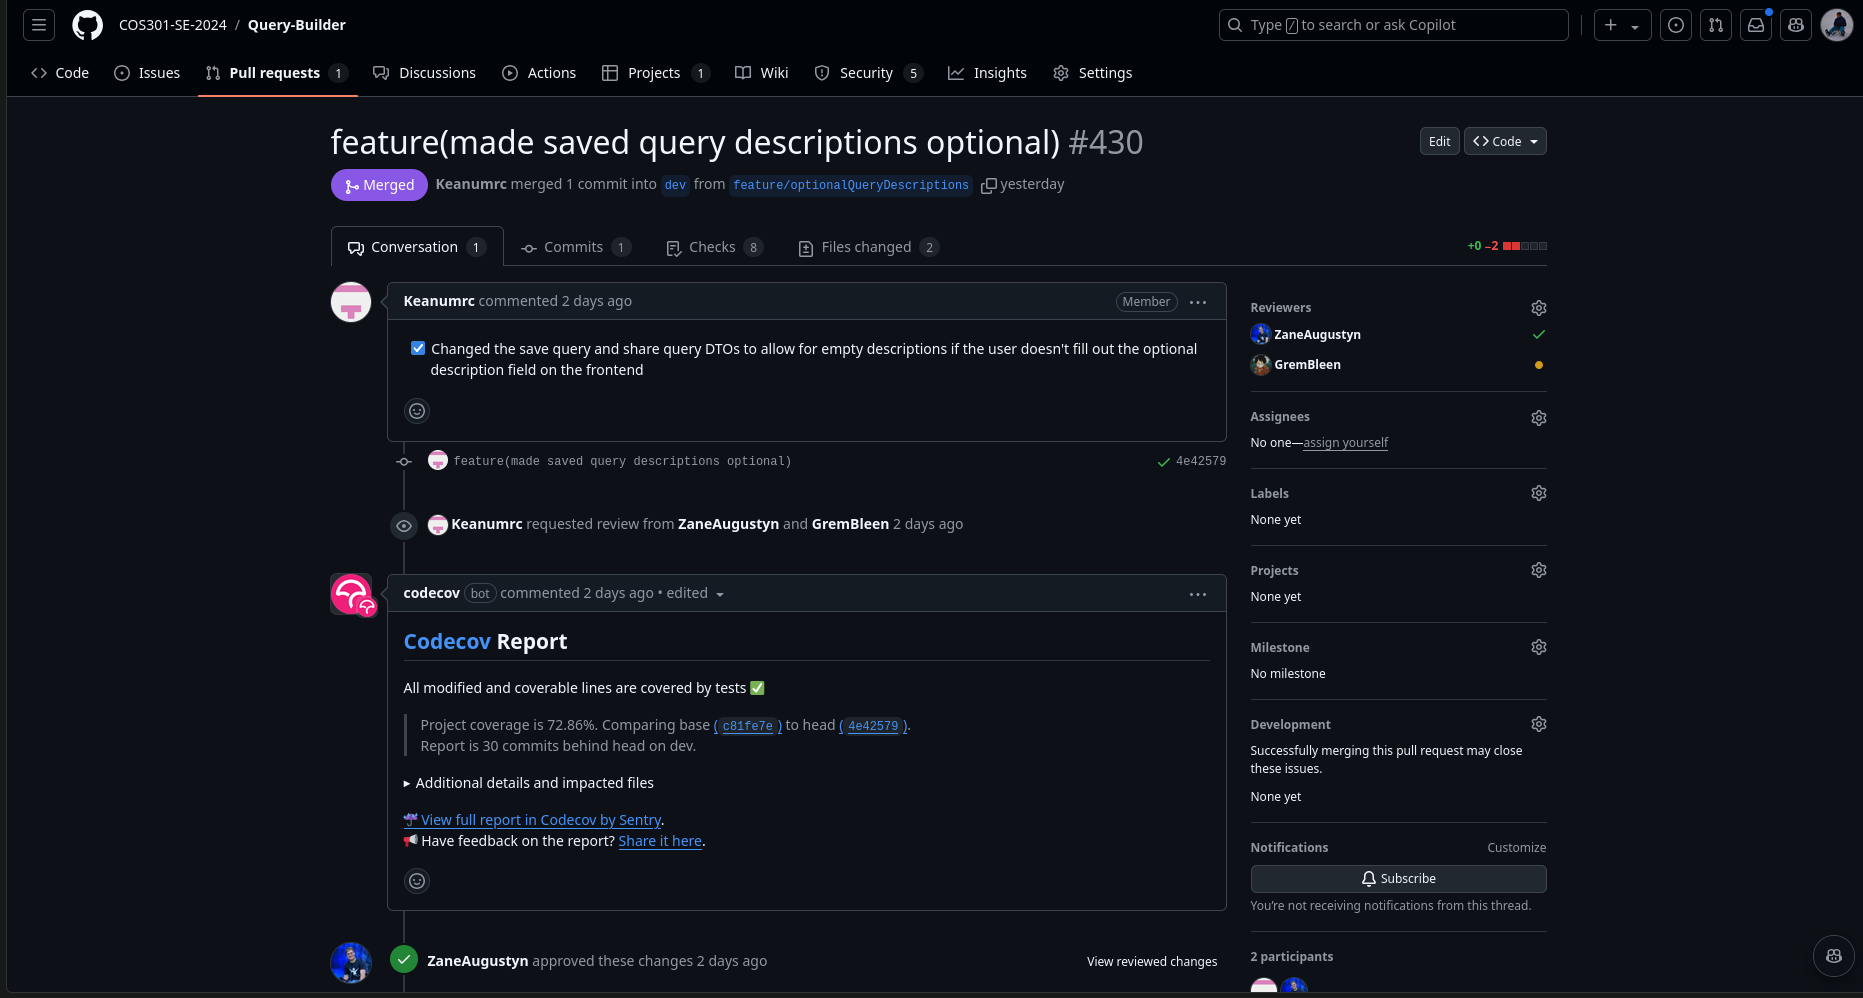Switch to the Files changed tab
Screen dimensions: 1863x998
pos(868,247)
